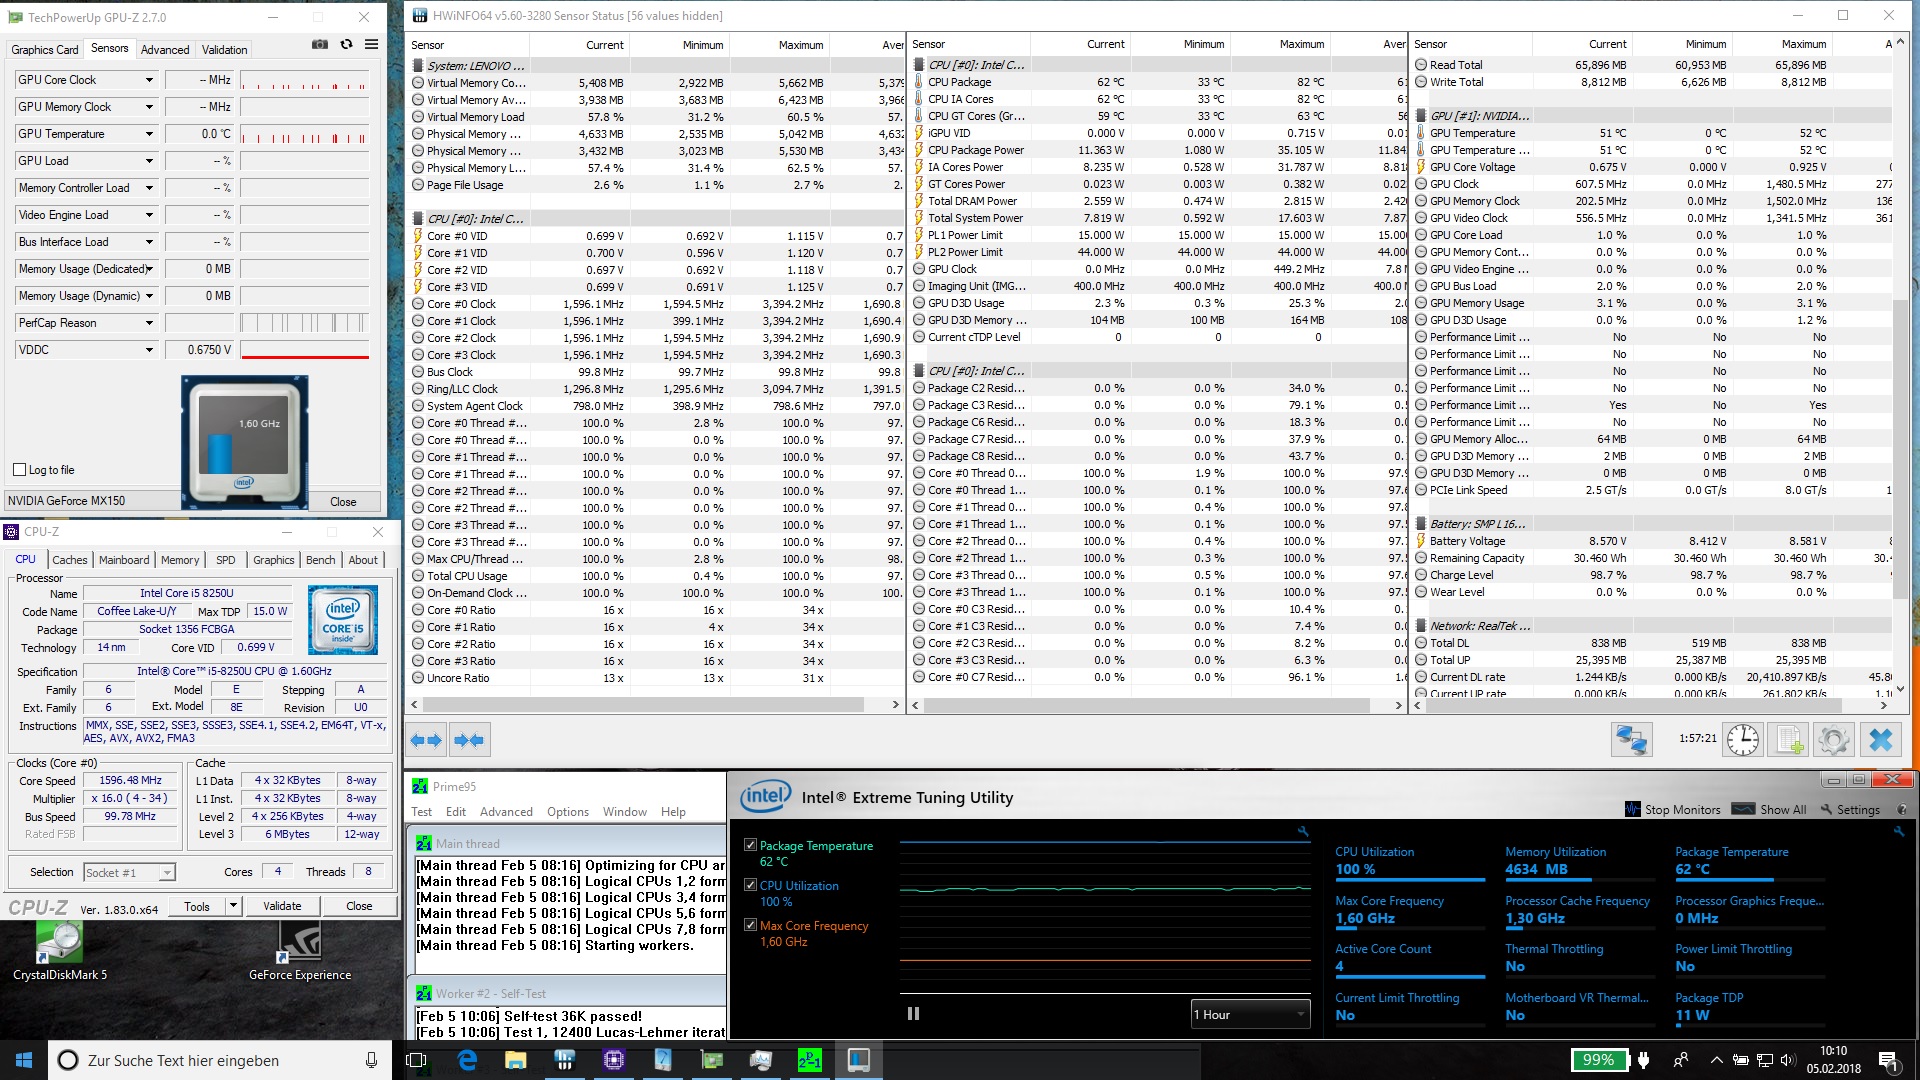
Task: Click the Windows Start button
Action: coord(24,1060)
